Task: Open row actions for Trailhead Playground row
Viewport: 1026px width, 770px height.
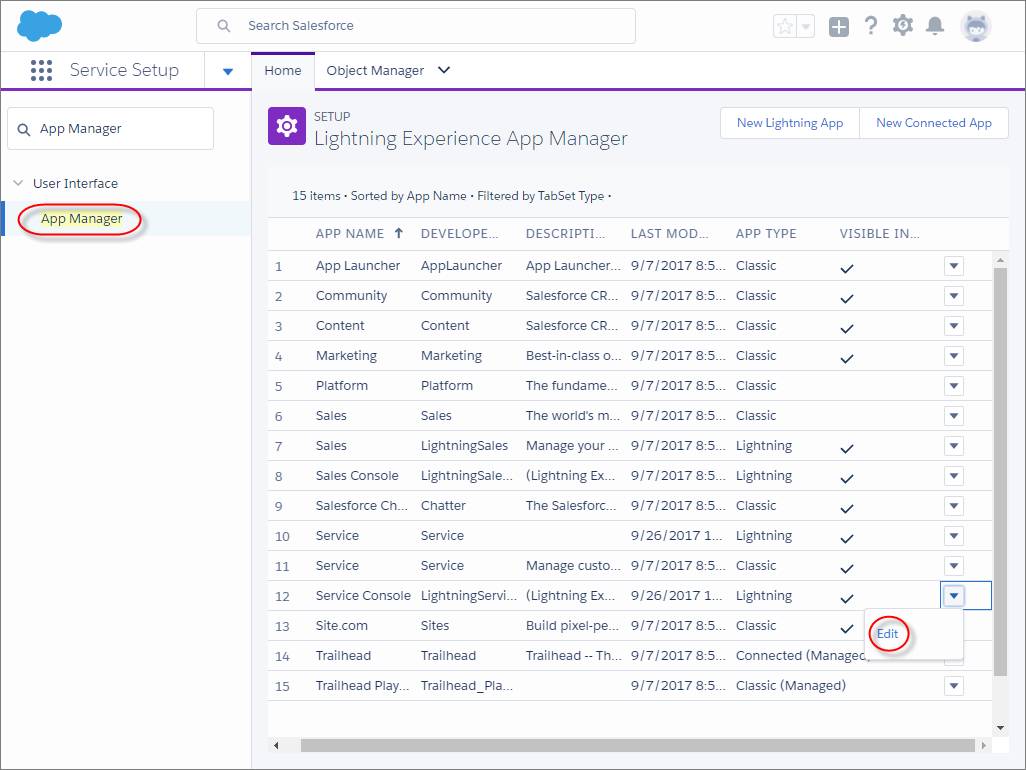Action: click(953, 686)
